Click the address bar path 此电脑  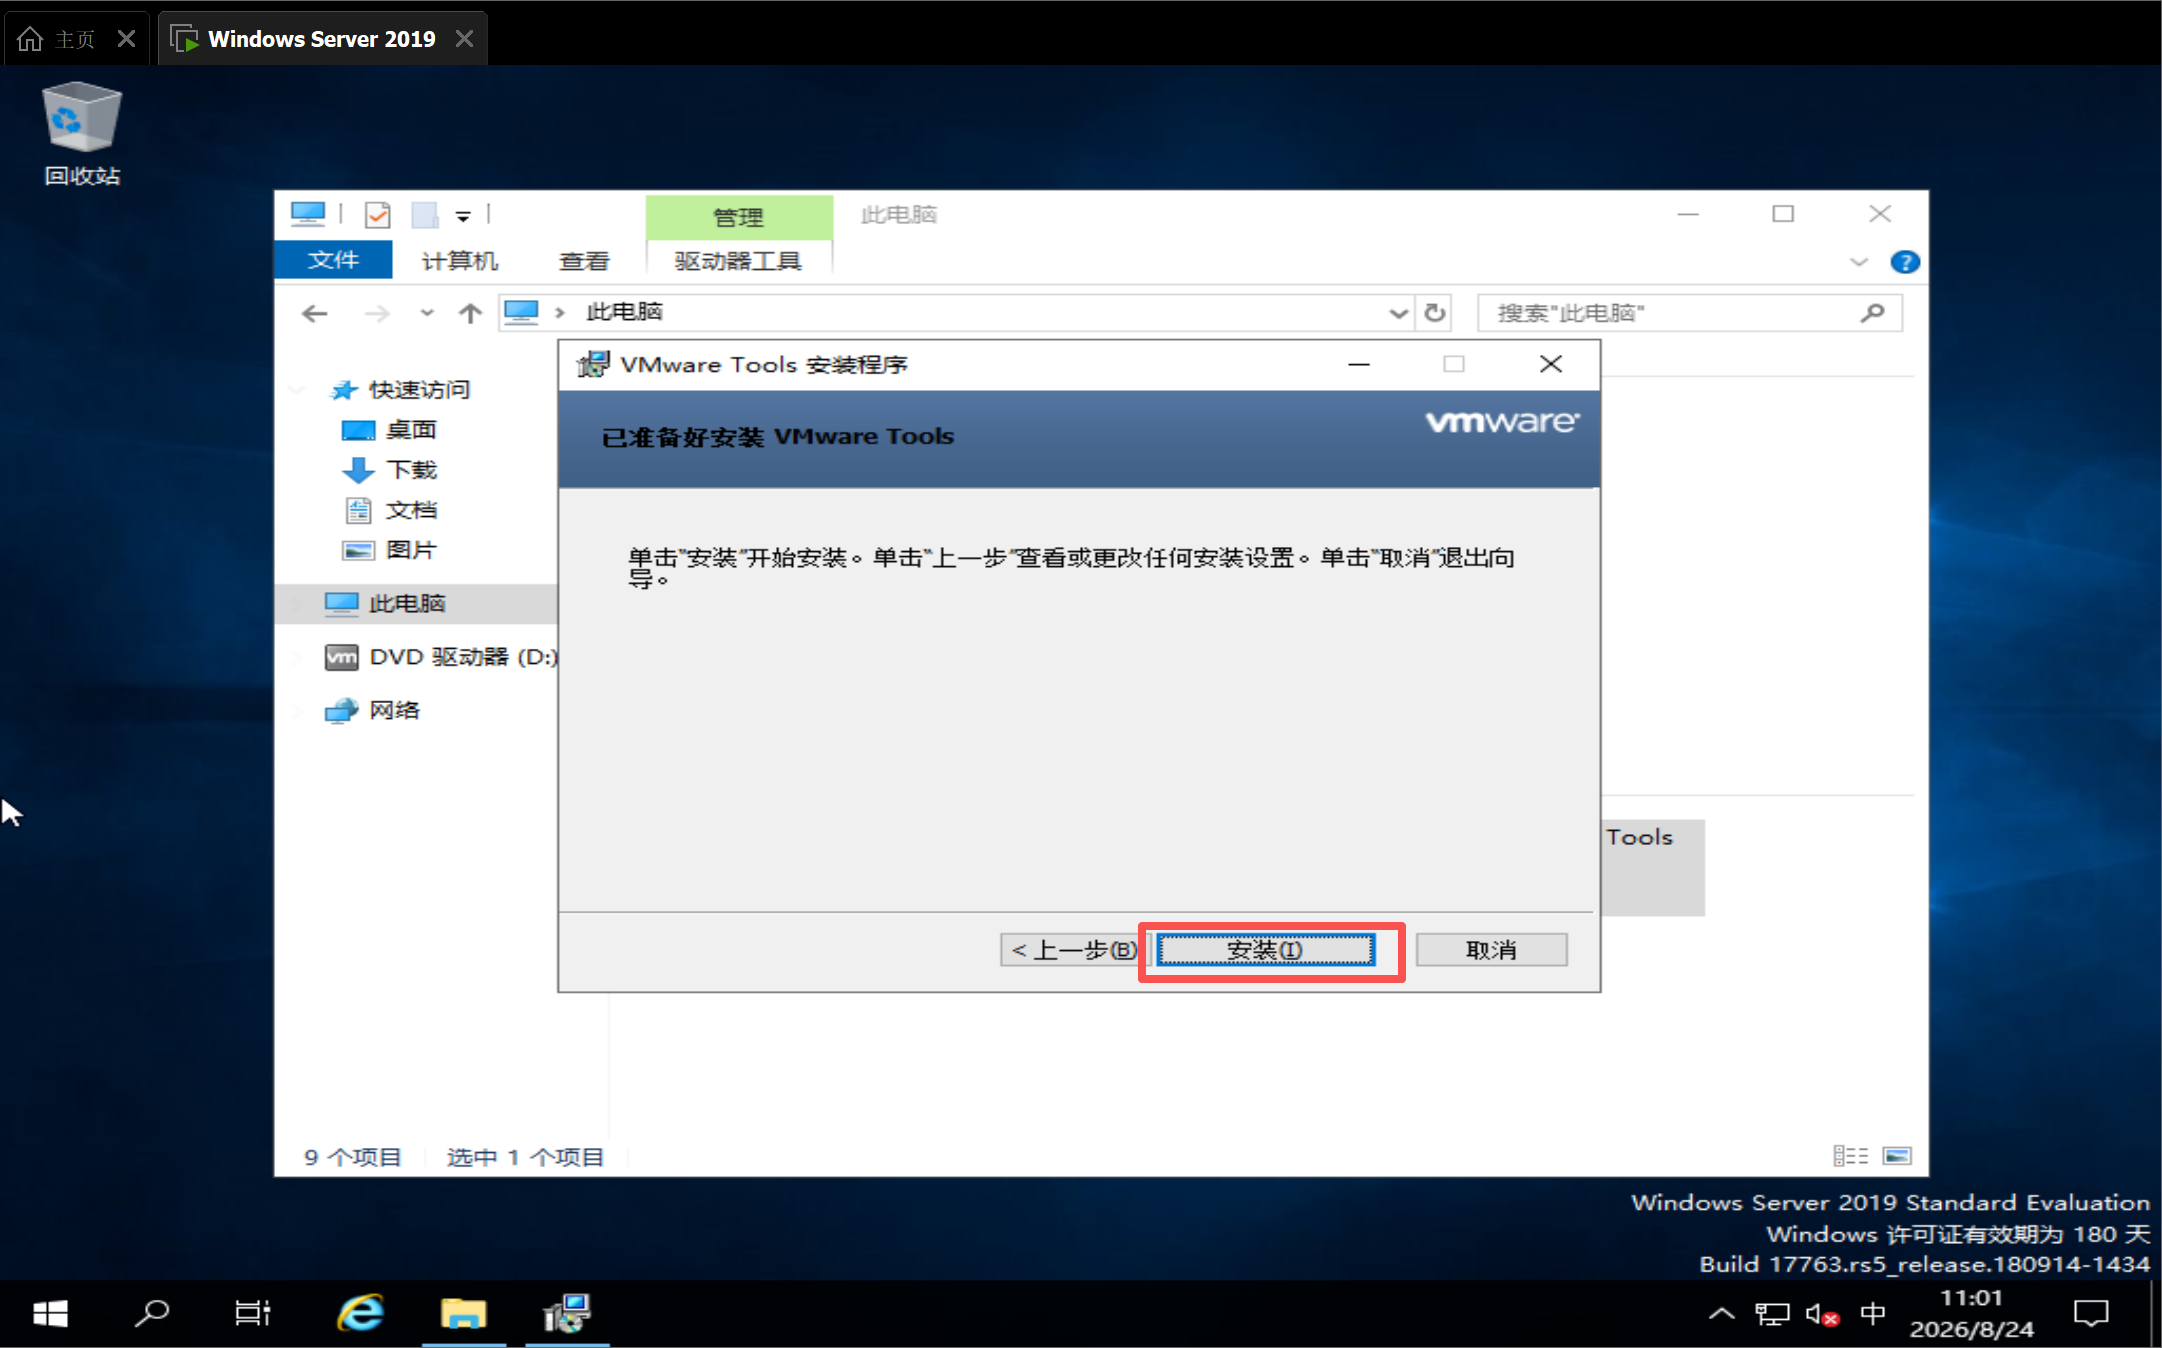624,312
